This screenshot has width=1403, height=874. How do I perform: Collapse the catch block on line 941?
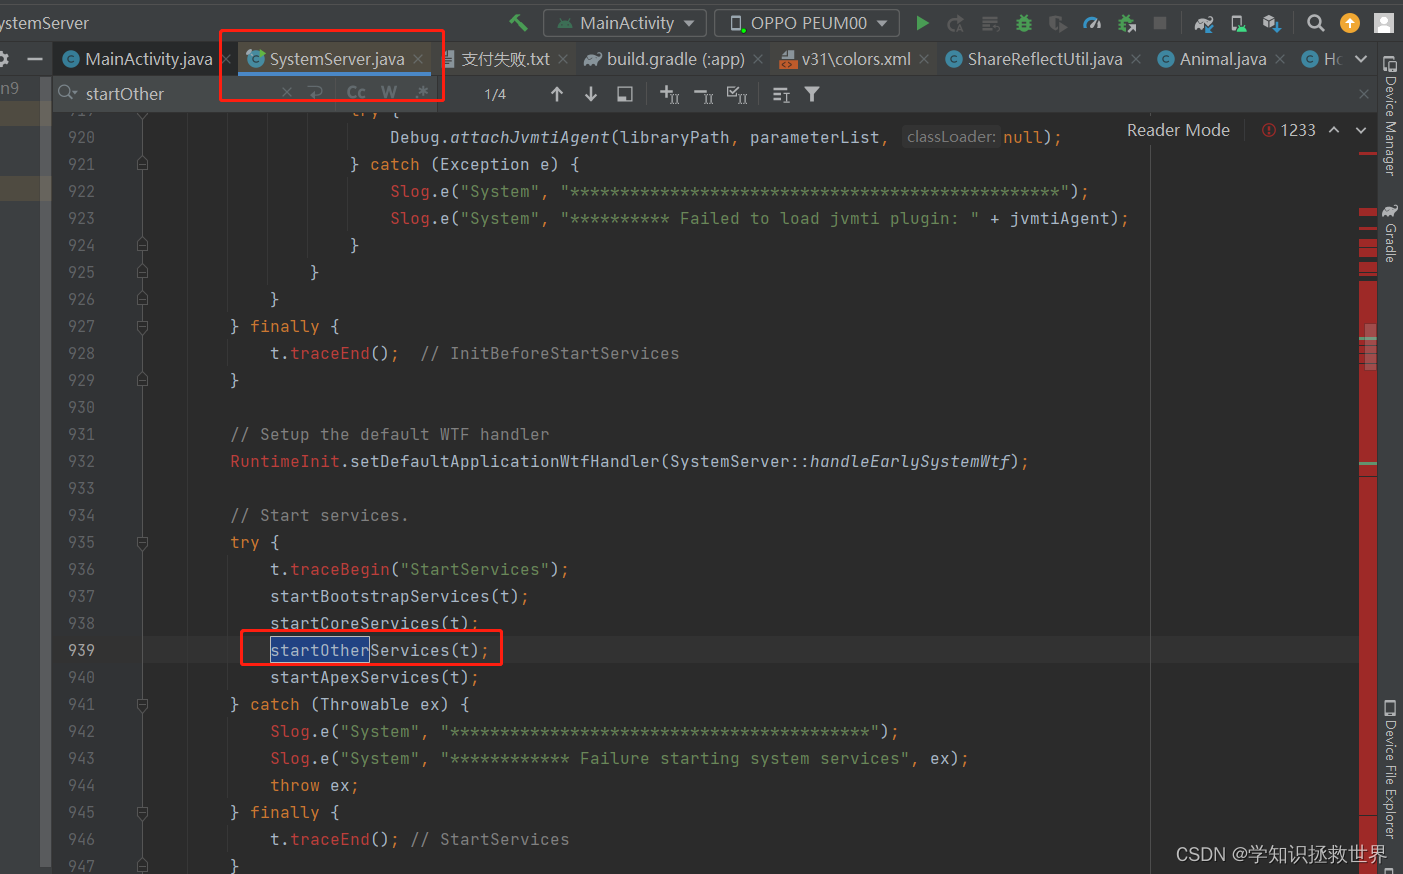point(142,704)
